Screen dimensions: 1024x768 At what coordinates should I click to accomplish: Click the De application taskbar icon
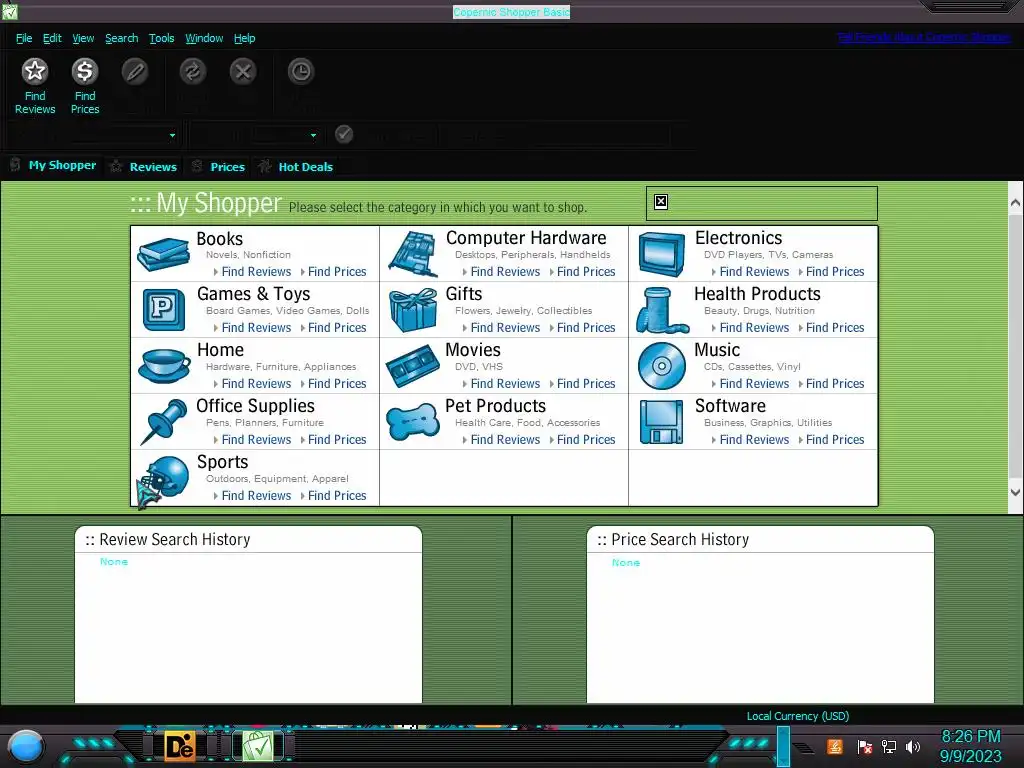(179, 746)
